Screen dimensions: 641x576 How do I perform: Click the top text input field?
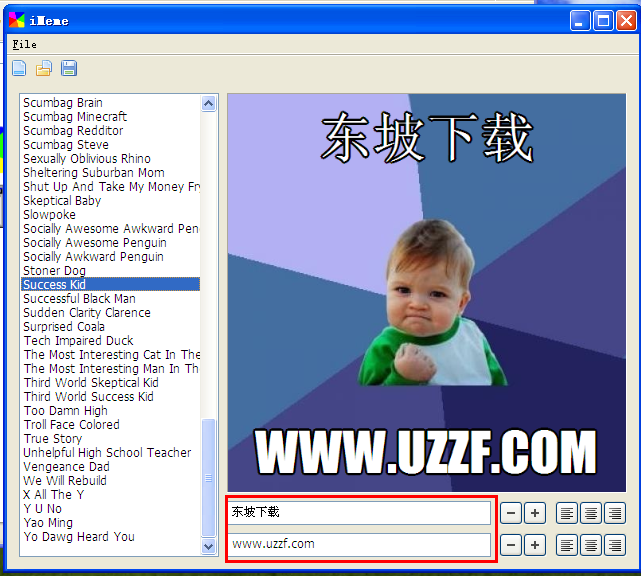click(x=359, y=513)
